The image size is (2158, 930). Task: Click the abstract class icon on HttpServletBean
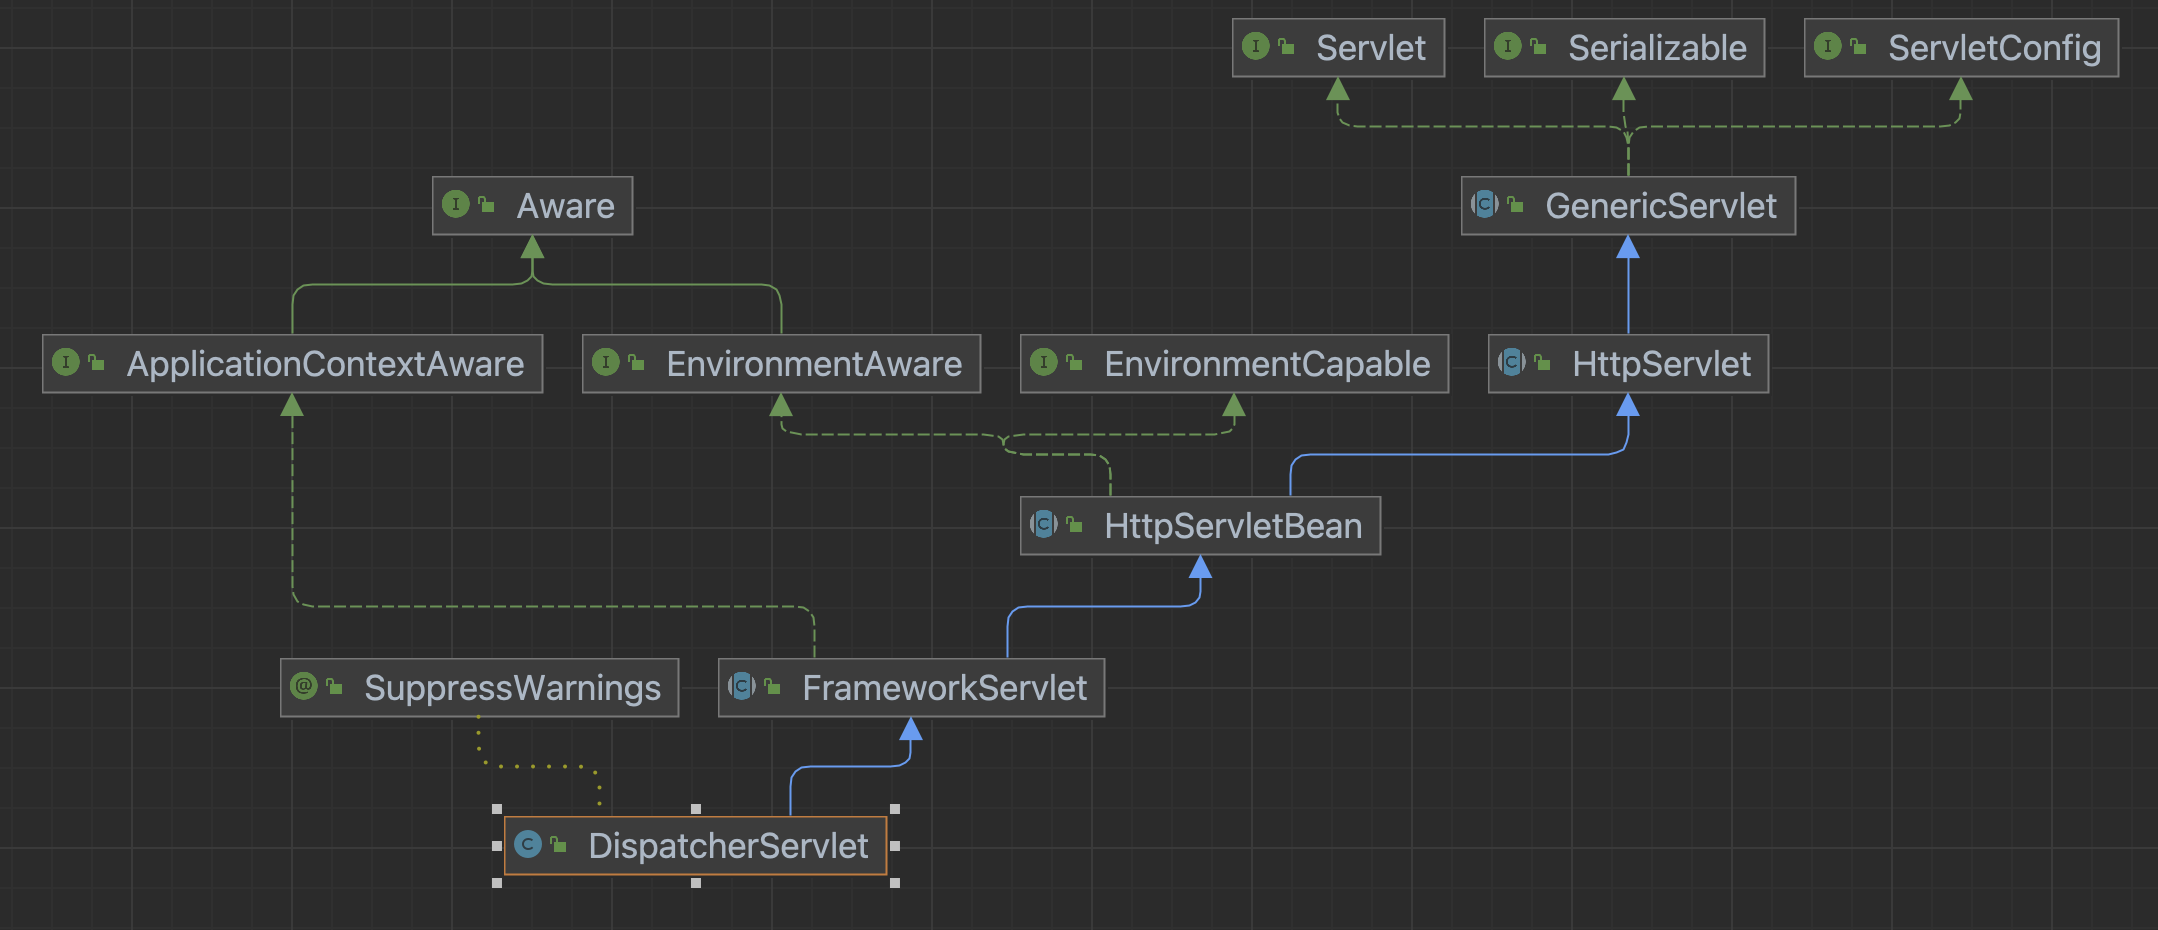pyautogui.click(x=1043, y=524)
